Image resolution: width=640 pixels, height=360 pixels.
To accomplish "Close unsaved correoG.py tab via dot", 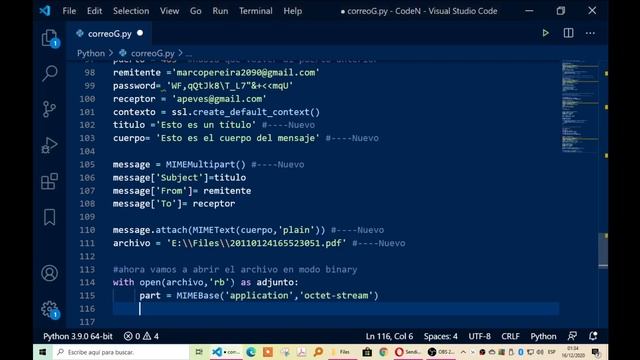I will (x=140, y=33).
